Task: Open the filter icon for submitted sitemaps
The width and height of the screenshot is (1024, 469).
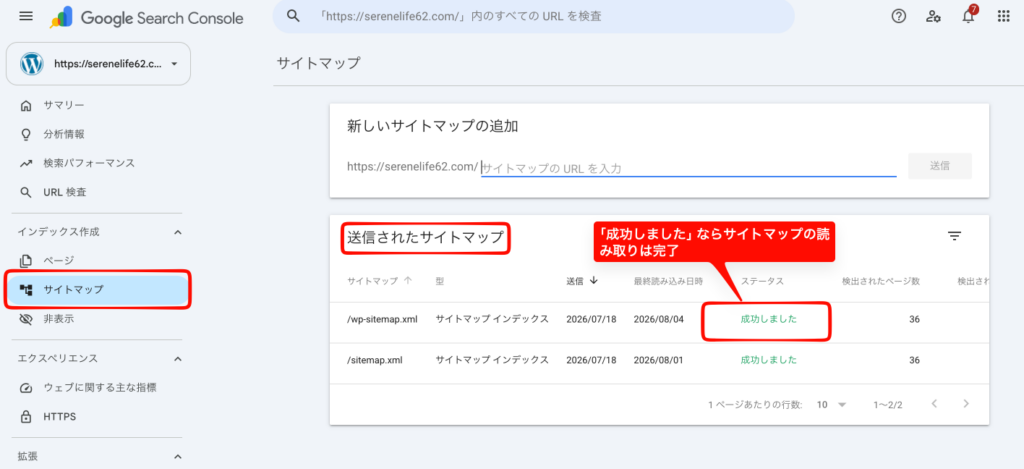Action: pyautogui.click(x=955, y=236)
